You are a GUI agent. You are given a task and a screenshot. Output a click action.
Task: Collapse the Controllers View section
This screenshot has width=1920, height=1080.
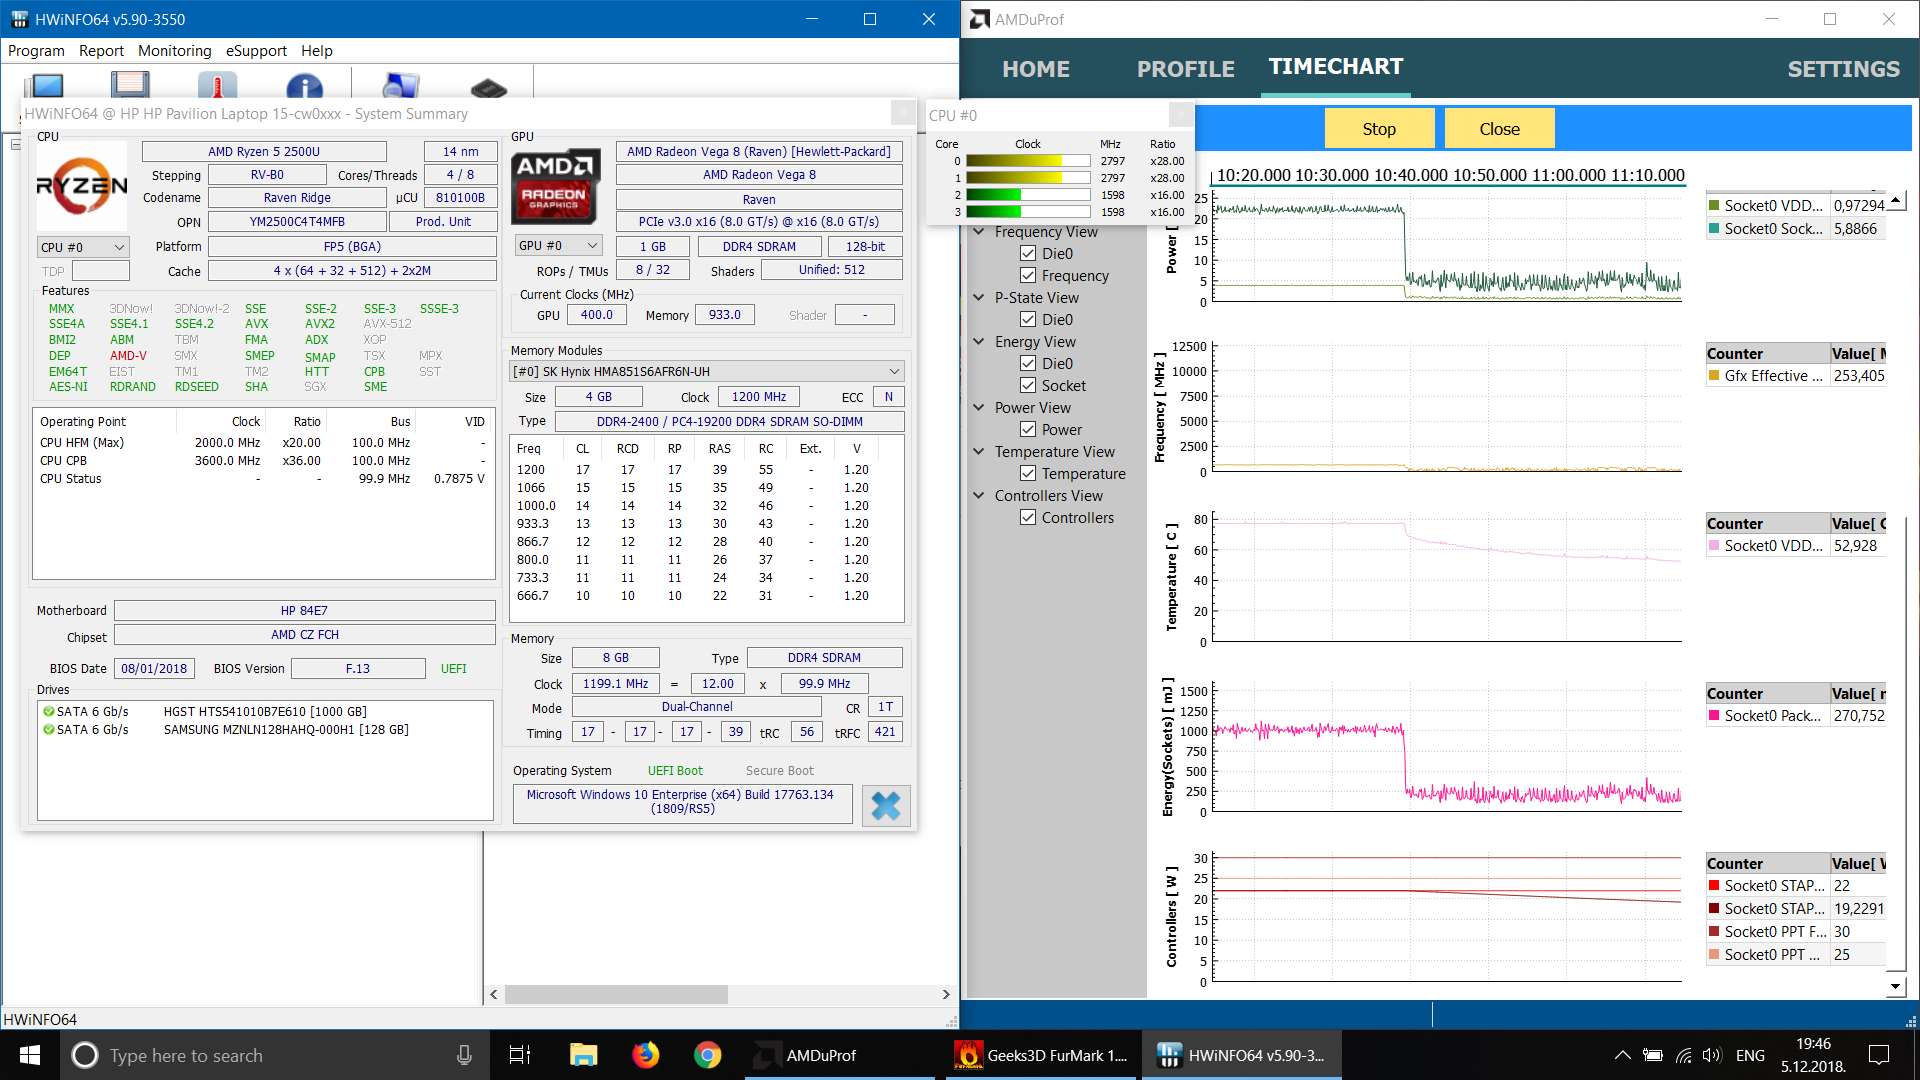pos(979,496)
